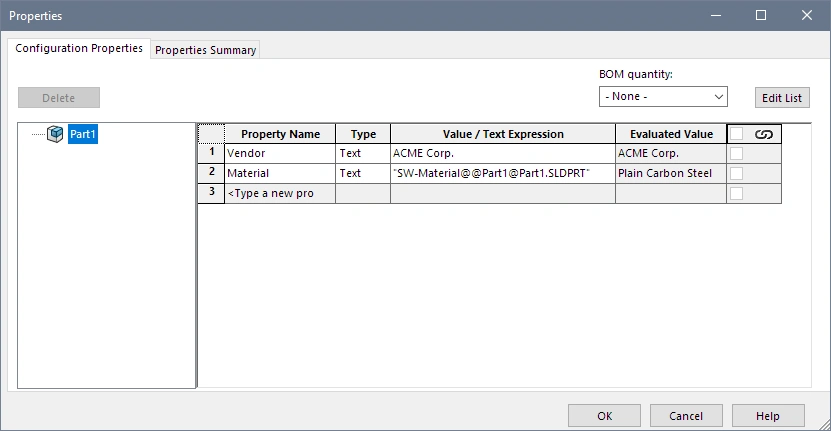The width and height of the screenshot is (831, 431).
Task: Select the Part1 item in the tree
Action: click(x=83, y=134)
